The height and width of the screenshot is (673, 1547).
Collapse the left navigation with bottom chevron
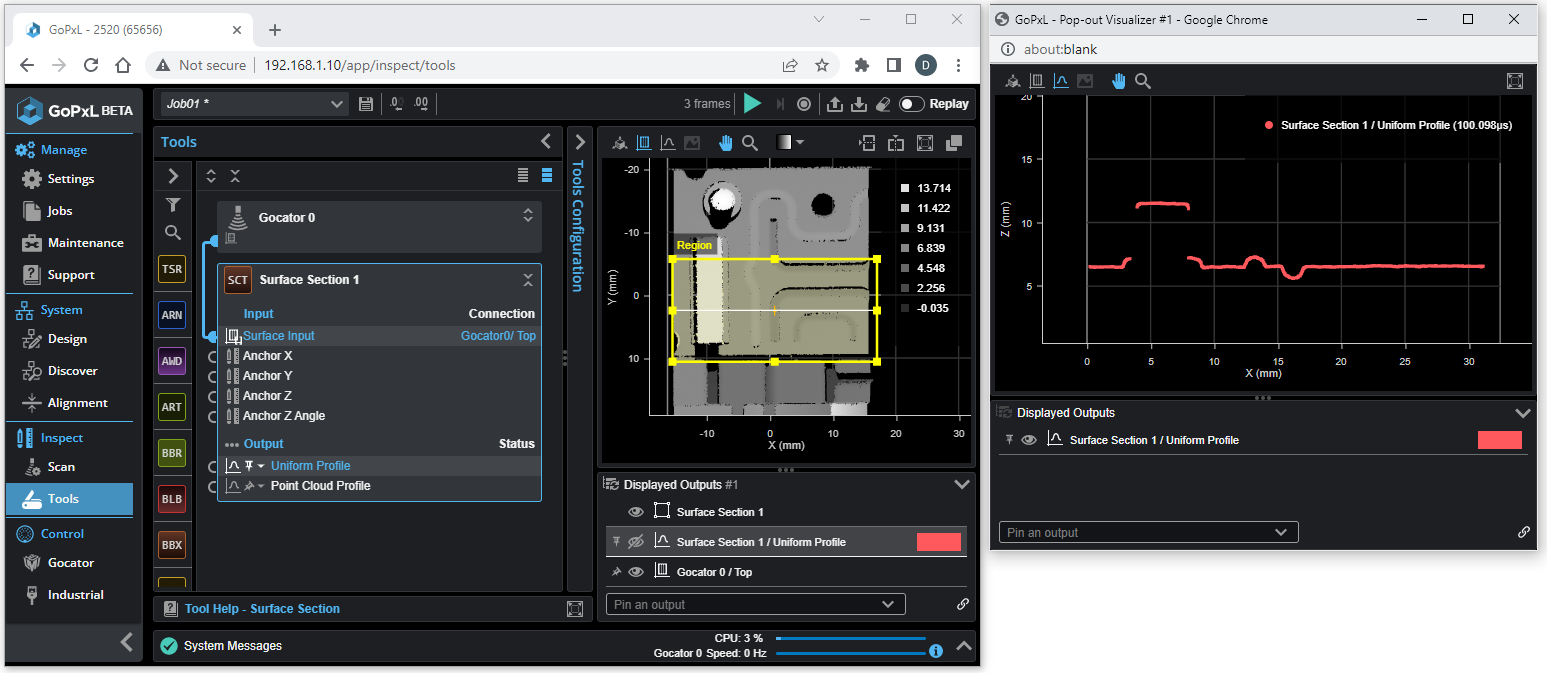click(x=126, y=642)
